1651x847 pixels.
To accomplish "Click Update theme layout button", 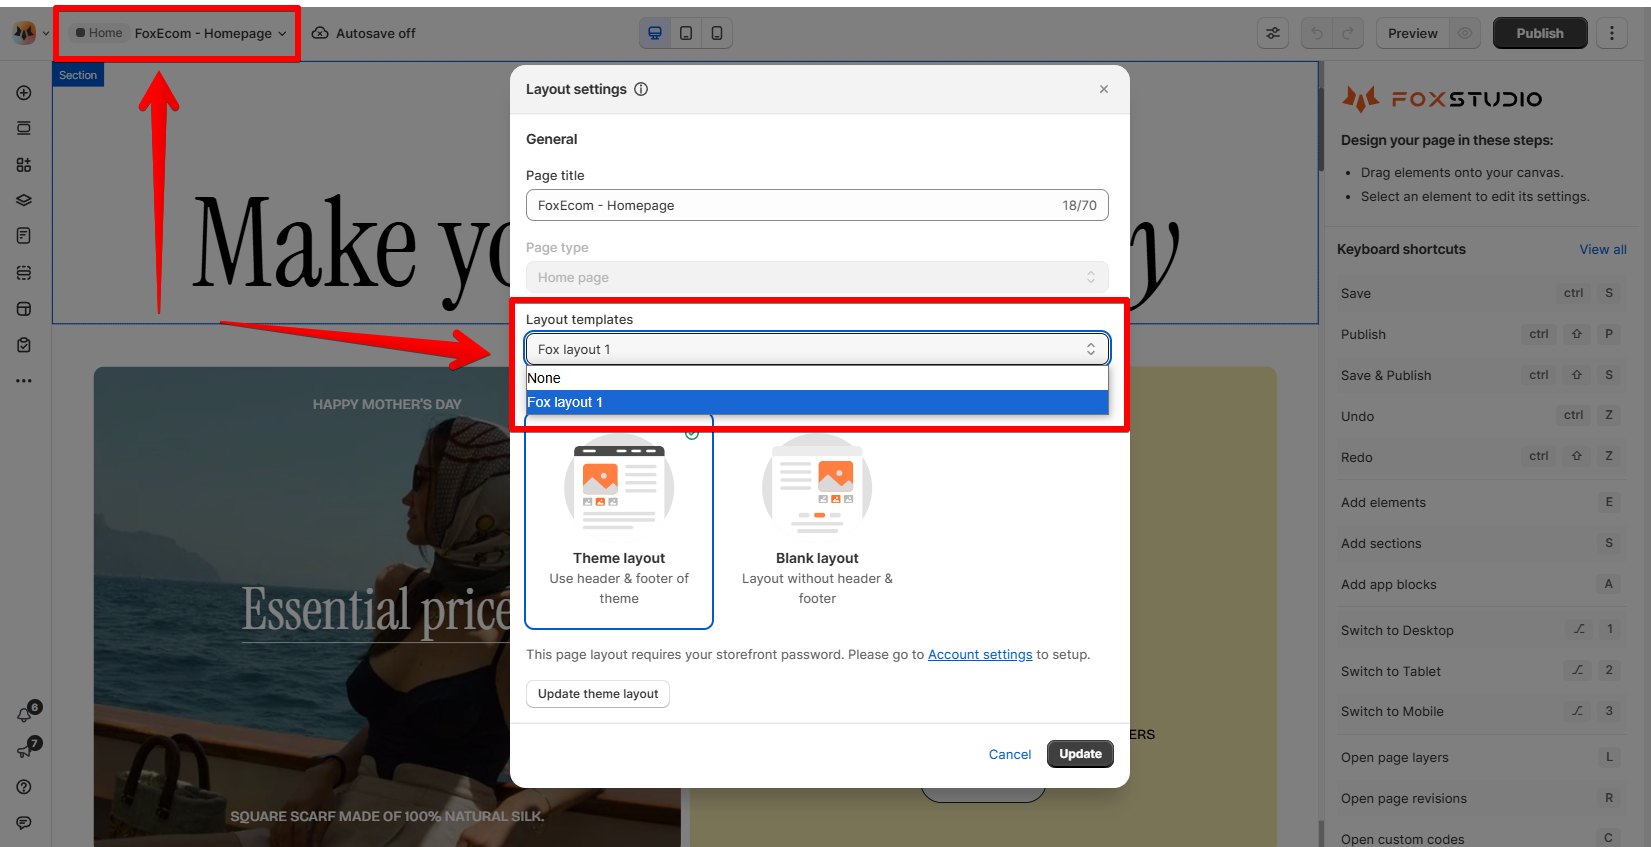I will tap(598, 694).
